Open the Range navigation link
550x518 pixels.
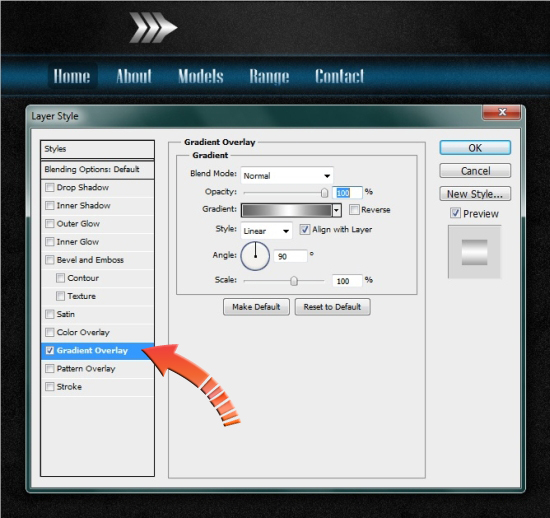(x=269, y=76)
